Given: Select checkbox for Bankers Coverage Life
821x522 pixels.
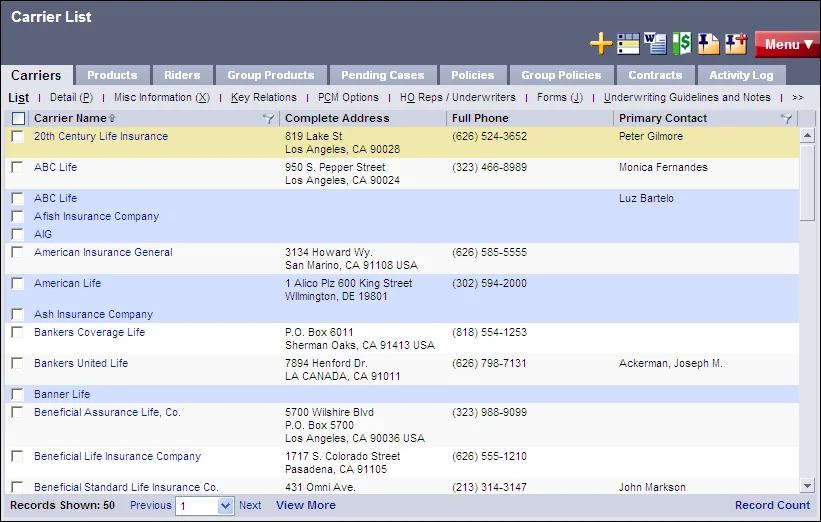Looking at the screenshot, I should (x=17, y=332).
